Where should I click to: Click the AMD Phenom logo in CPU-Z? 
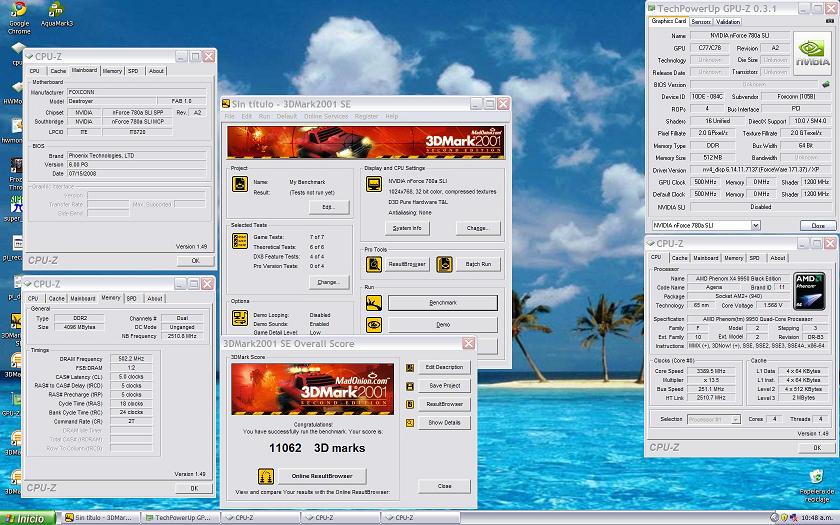tap(810, 292)
